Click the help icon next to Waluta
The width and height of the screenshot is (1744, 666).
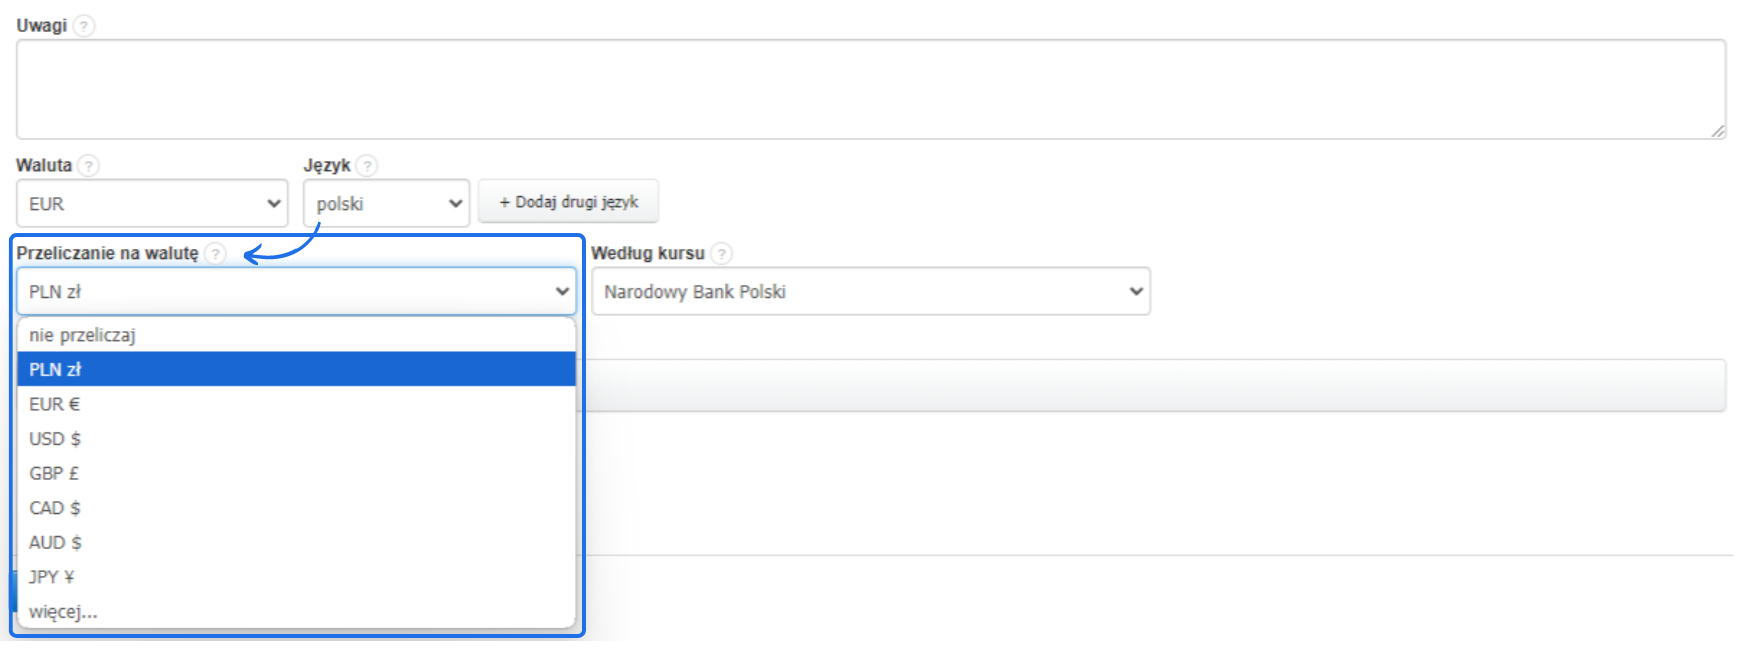click(88, 166)
